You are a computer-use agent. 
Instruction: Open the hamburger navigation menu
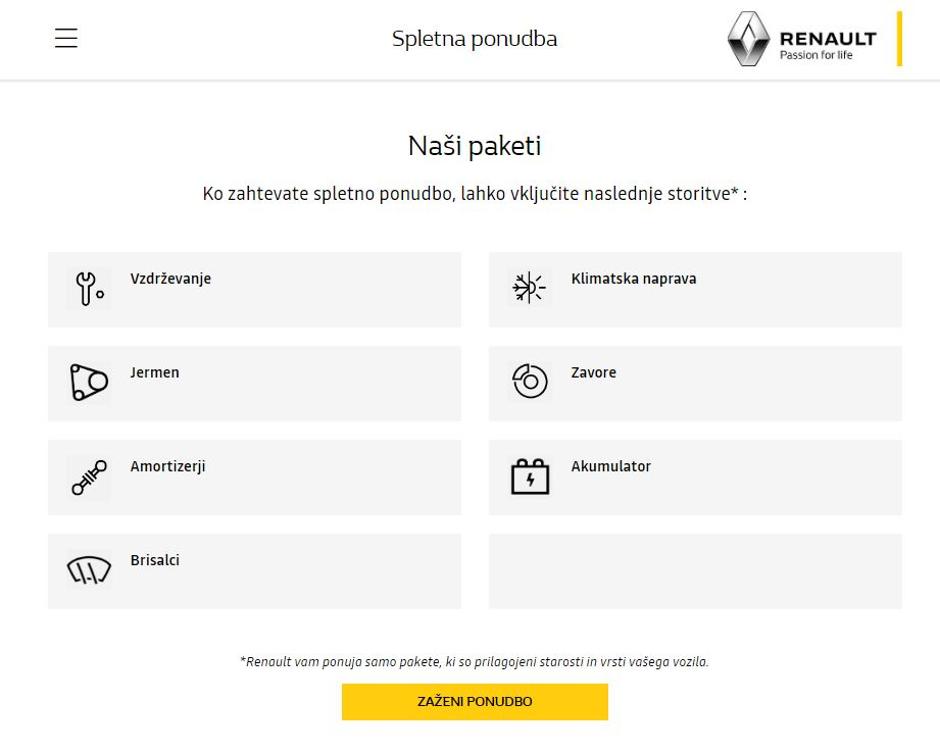[x=65, y=38]
